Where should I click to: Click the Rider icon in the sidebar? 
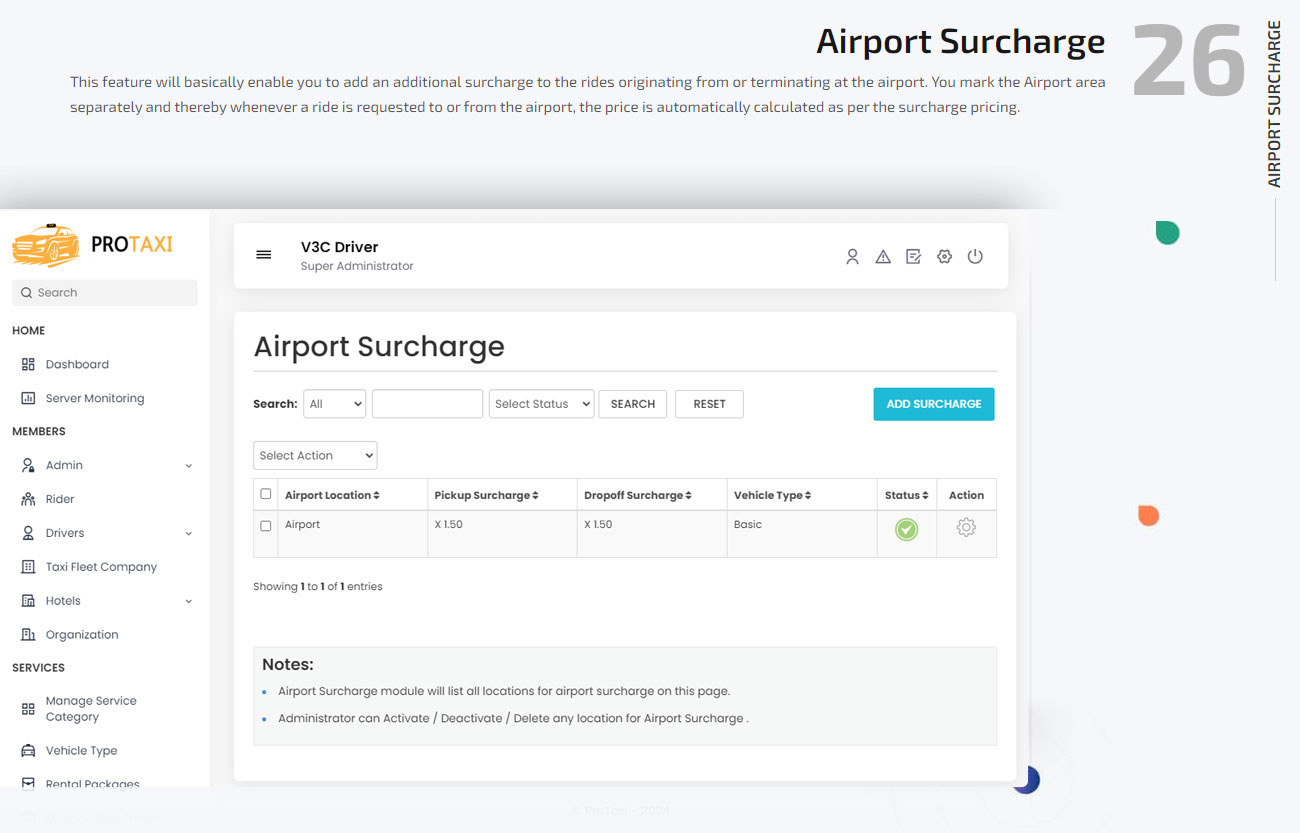[x=27, y=498]
